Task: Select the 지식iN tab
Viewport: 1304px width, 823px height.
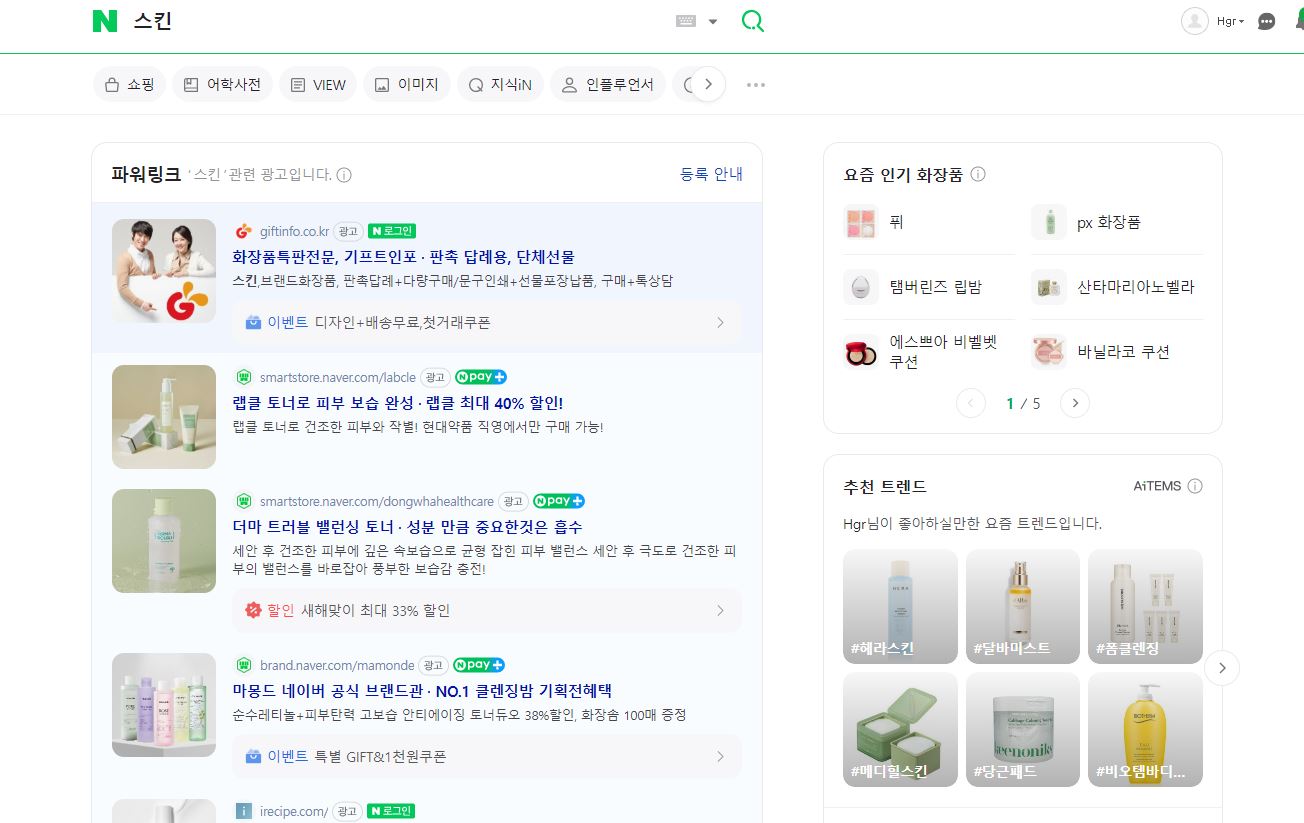Action: [x=500, y=85]
